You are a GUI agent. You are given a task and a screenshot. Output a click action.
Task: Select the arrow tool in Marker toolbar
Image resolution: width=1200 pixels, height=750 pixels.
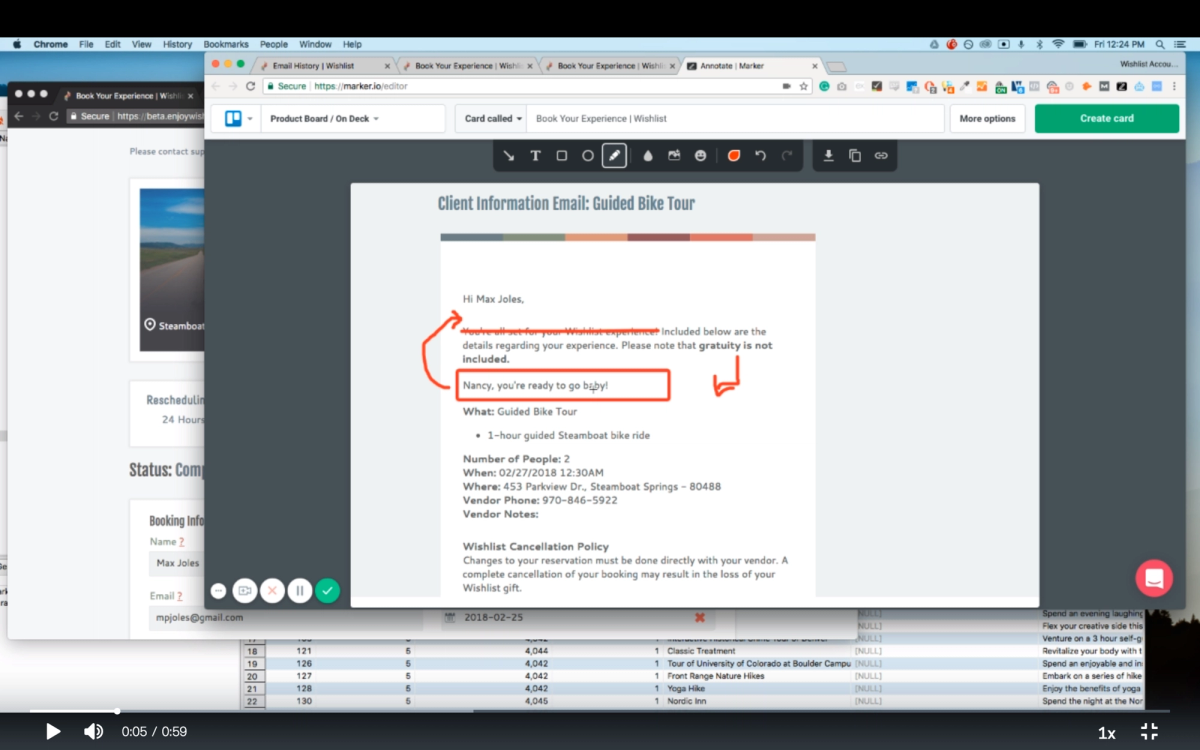(509, 156)
